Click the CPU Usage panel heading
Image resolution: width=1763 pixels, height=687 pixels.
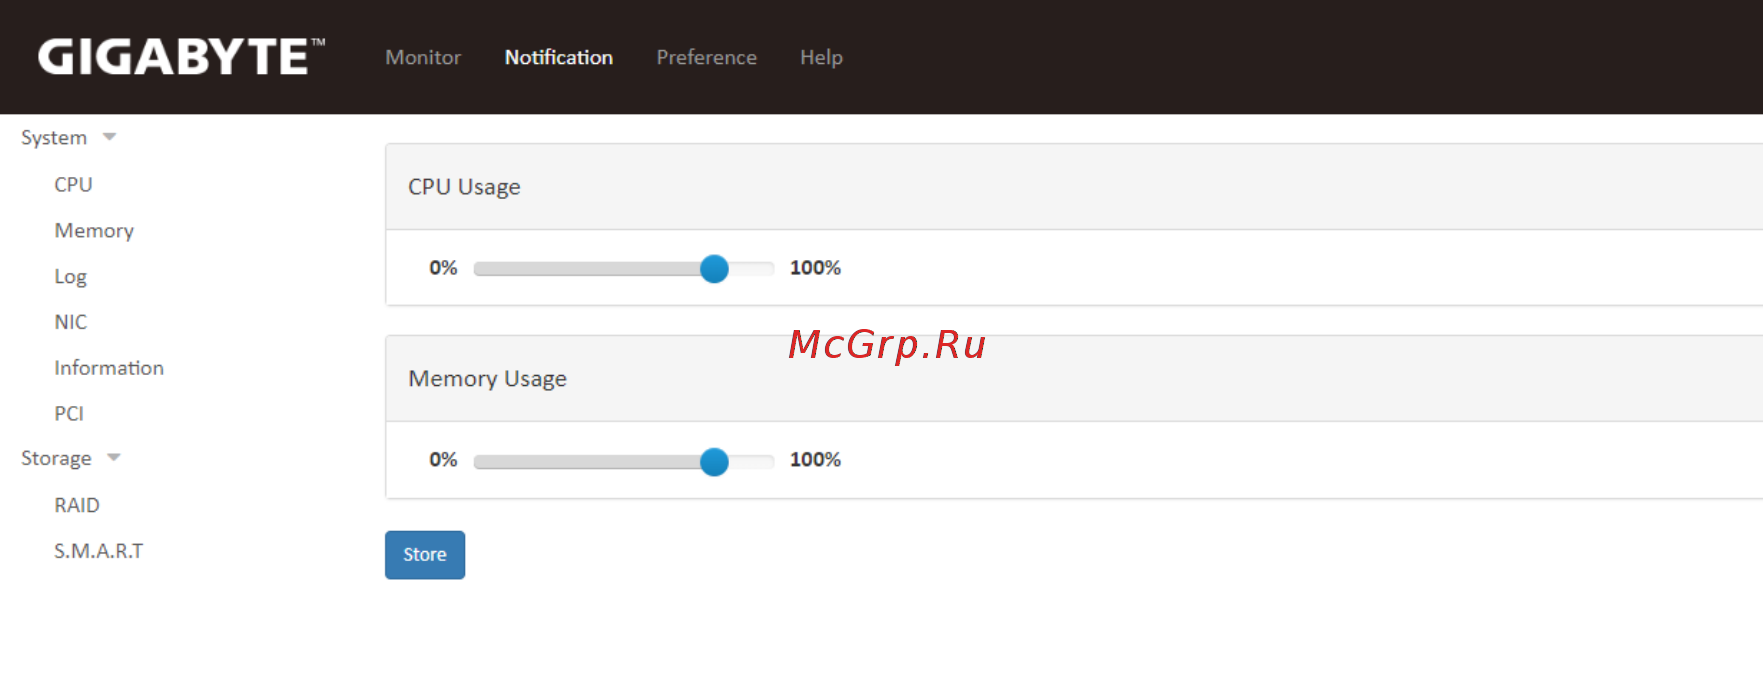464,187
